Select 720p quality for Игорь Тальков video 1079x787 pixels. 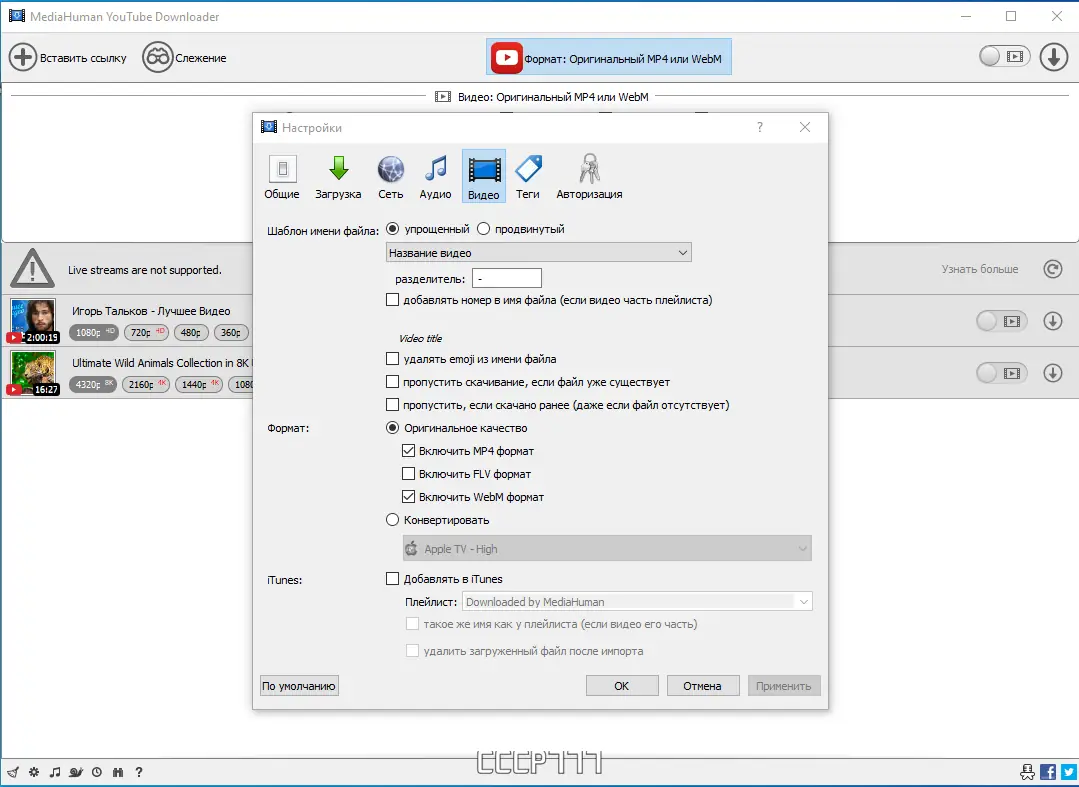147,332
